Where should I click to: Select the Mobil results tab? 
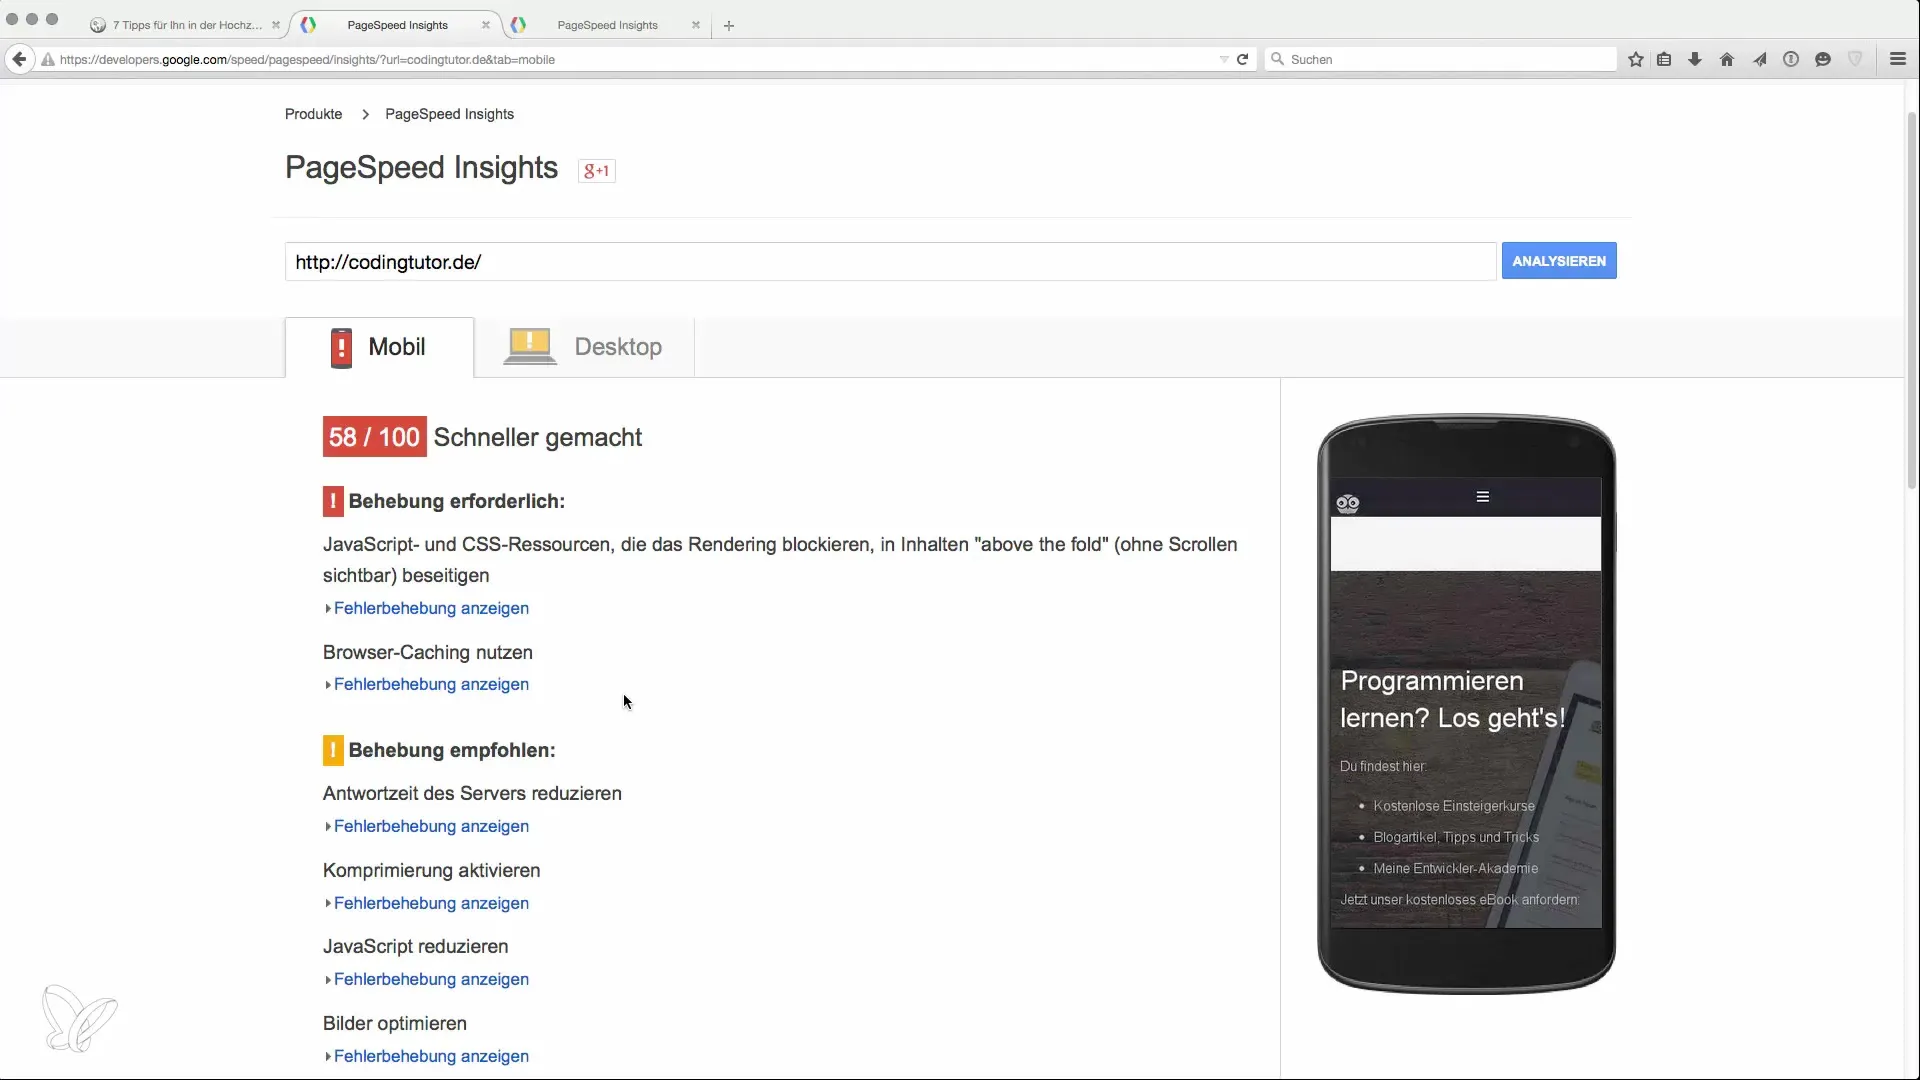pos(379,347)
